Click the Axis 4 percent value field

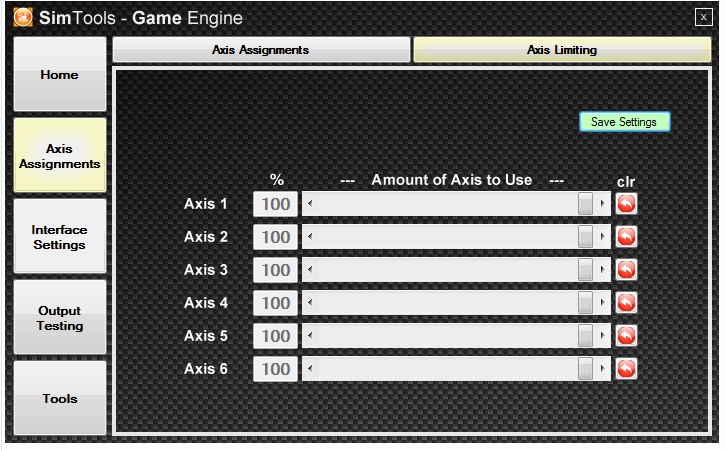pyautogui.click(x=275, y=303)
